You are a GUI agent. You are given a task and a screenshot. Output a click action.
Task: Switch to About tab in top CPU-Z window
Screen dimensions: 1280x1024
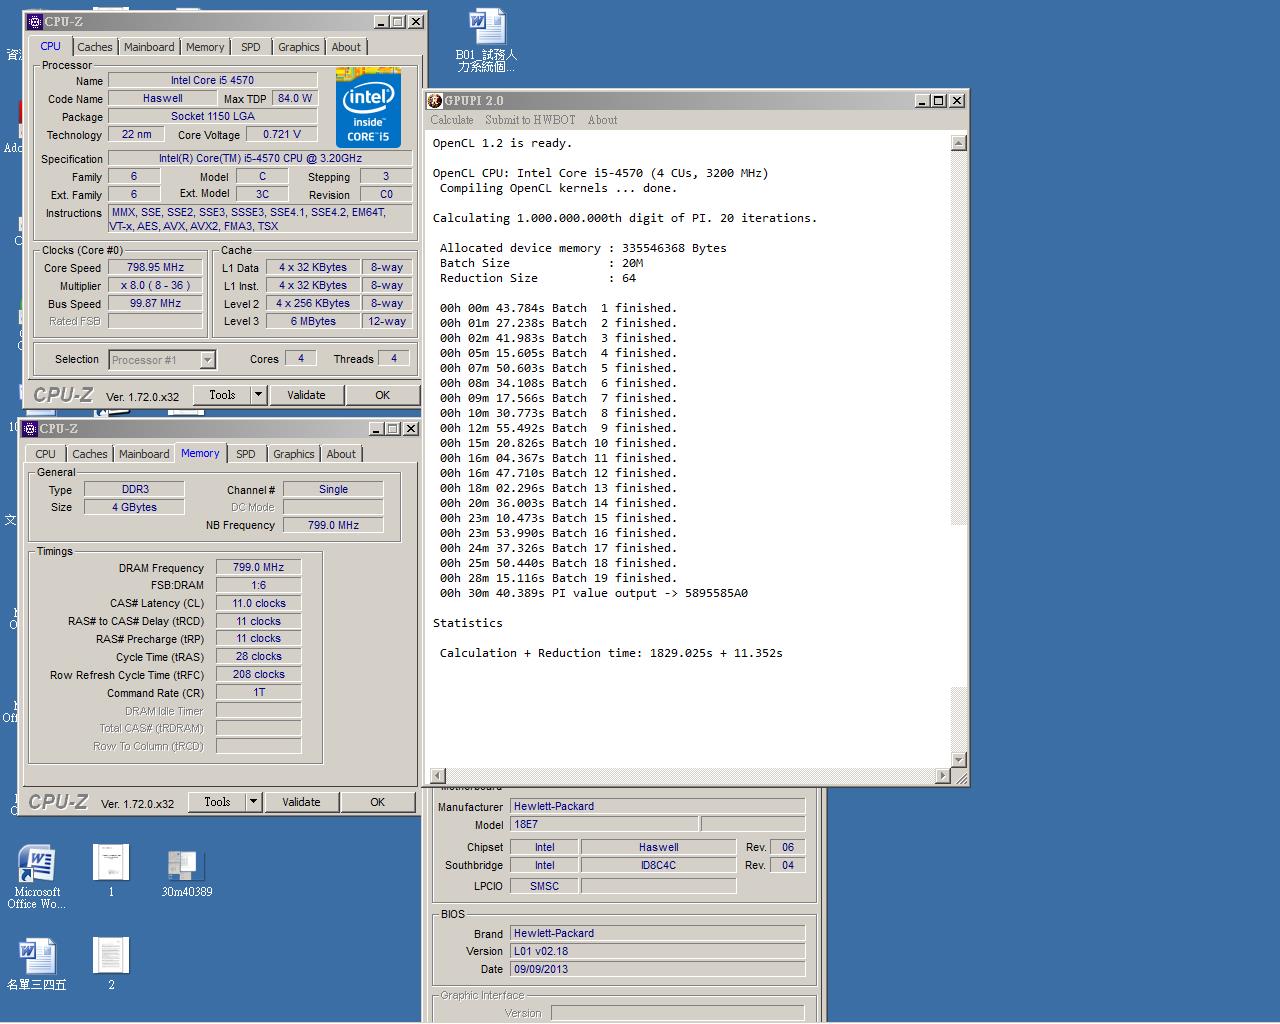point(346,47)
